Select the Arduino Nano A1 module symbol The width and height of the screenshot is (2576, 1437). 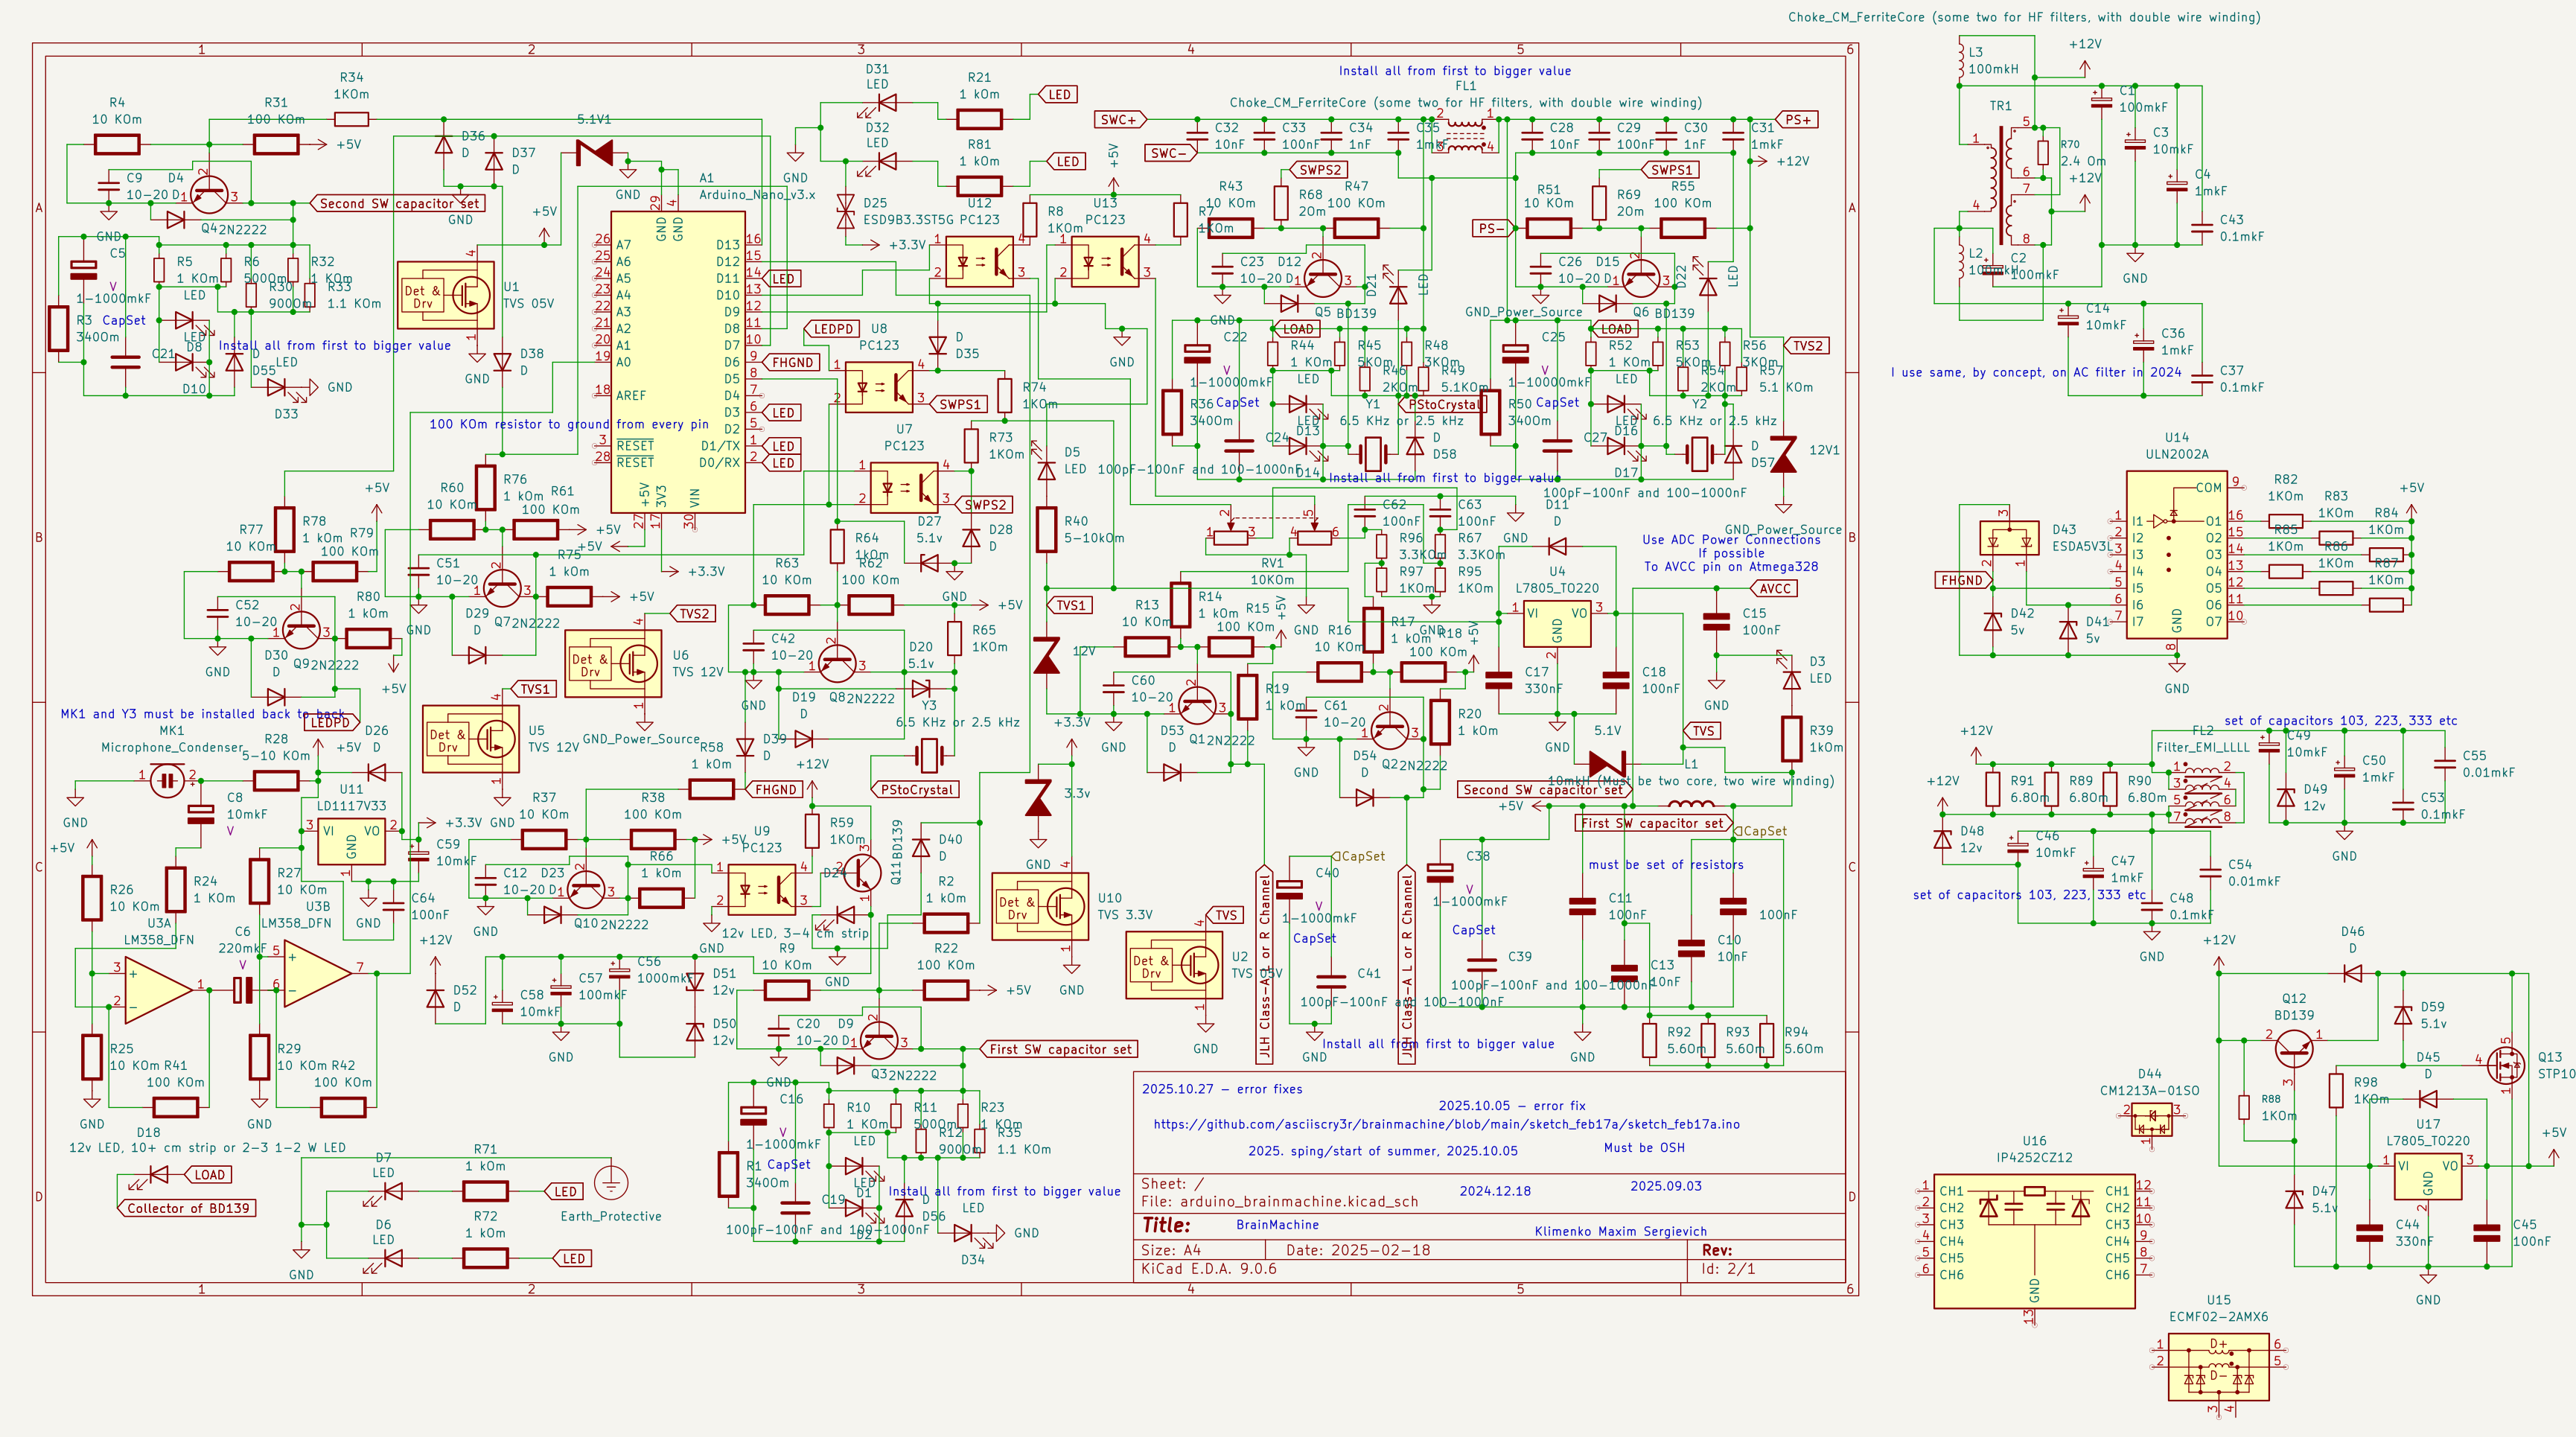678,360
